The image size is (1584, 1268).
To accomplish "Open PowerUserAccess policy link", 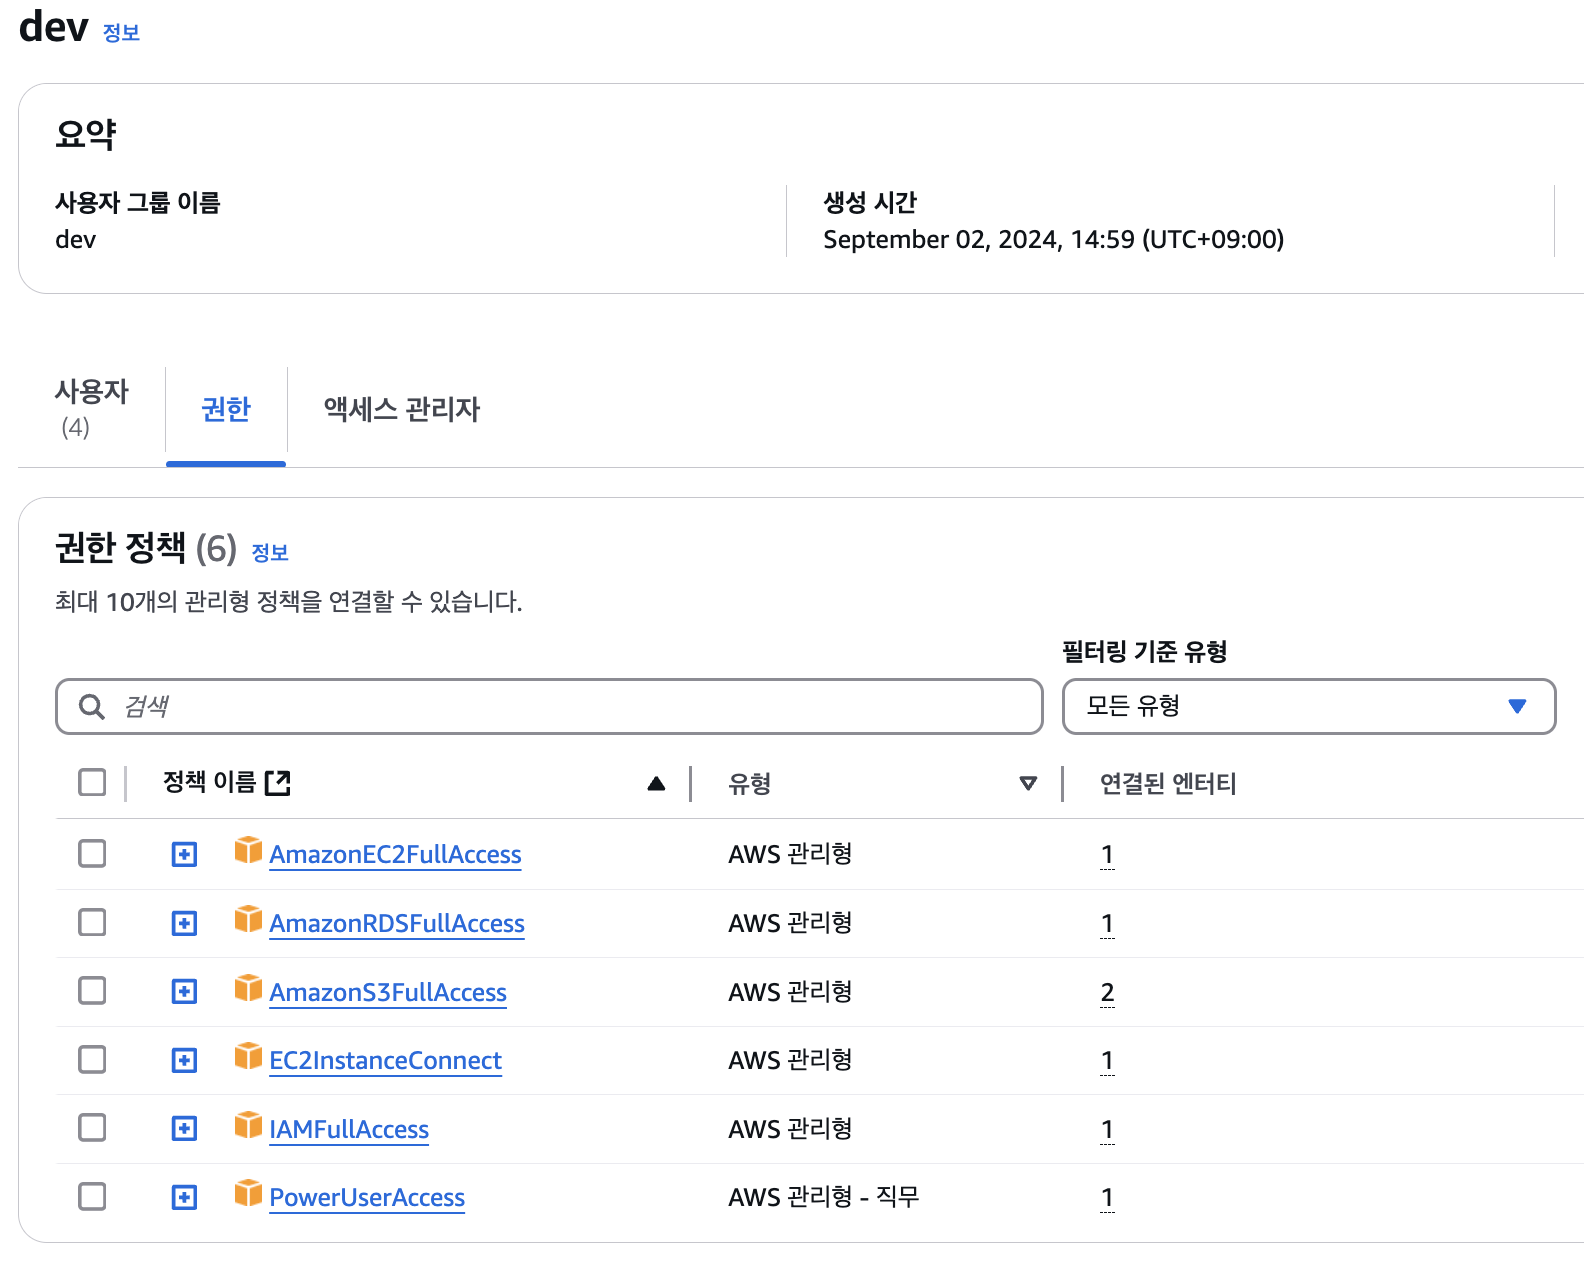I will pos(367,1198).
